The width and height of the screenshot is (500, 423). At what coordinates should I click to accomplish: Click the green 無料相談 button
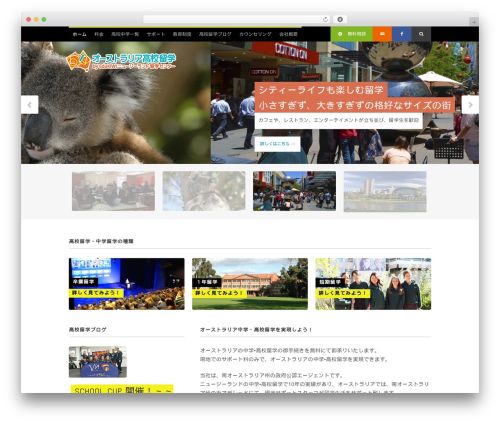pyautogui.click(x=351, y=34)
